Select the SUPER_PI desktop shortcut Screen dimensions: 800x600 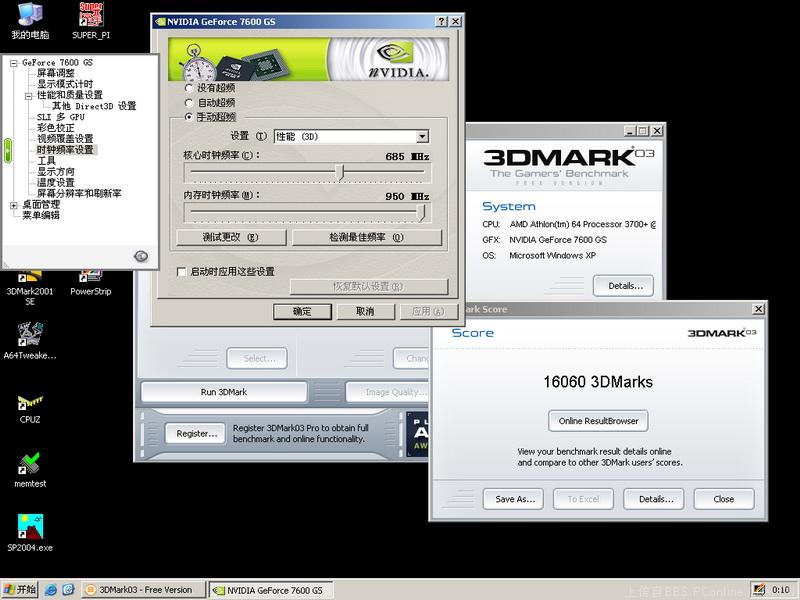[91, 20]
